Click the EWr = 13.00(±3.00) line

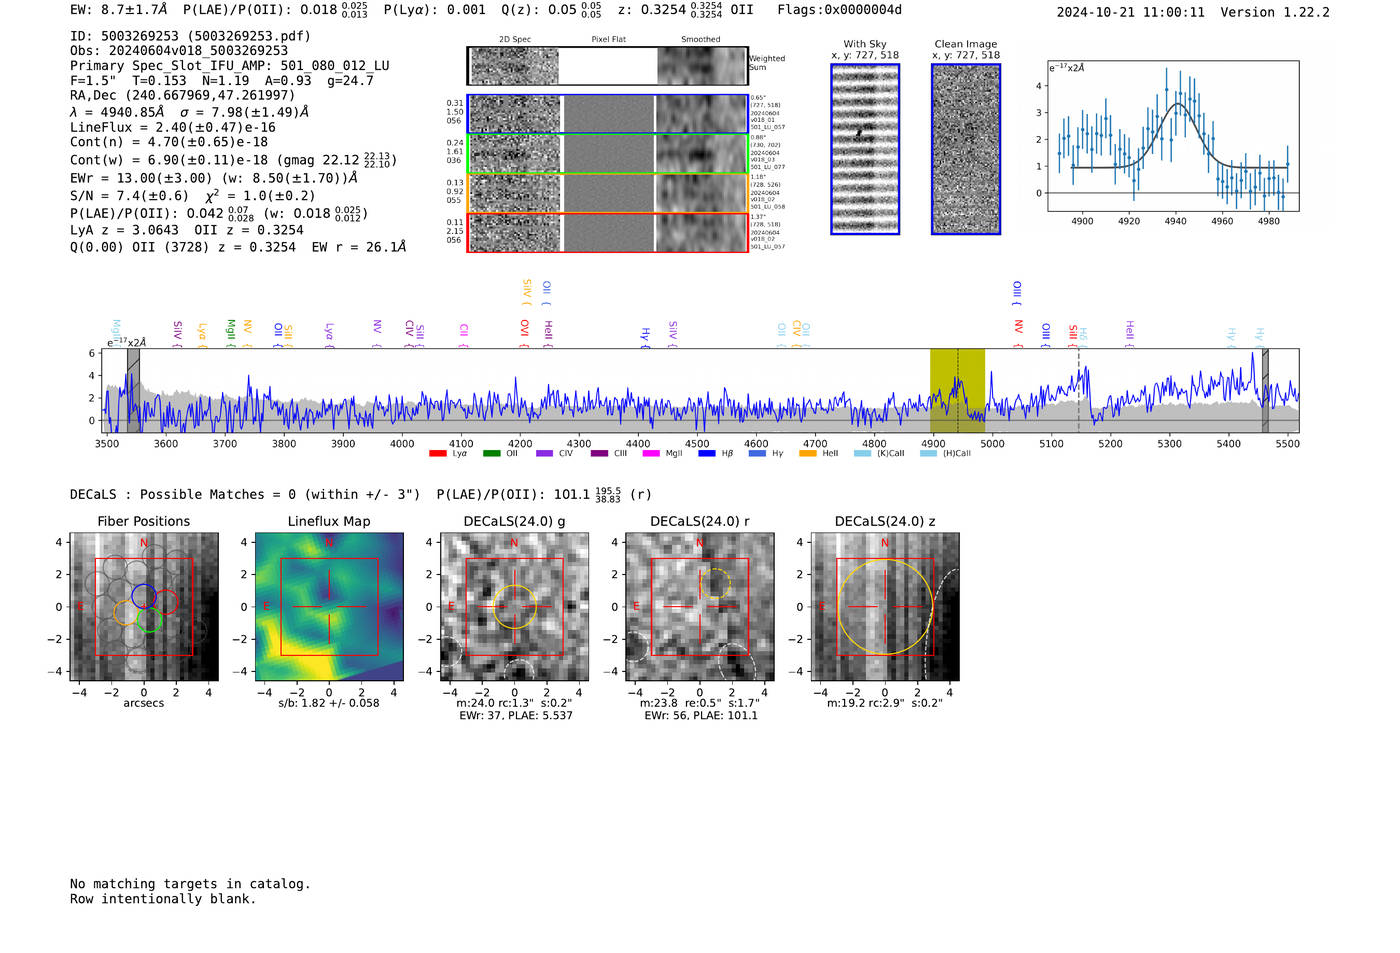click(214, 178)
